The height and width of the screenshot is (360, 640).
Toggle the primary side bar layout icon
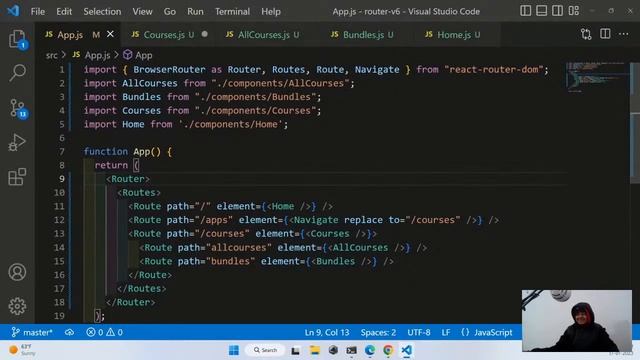[525, 11]
